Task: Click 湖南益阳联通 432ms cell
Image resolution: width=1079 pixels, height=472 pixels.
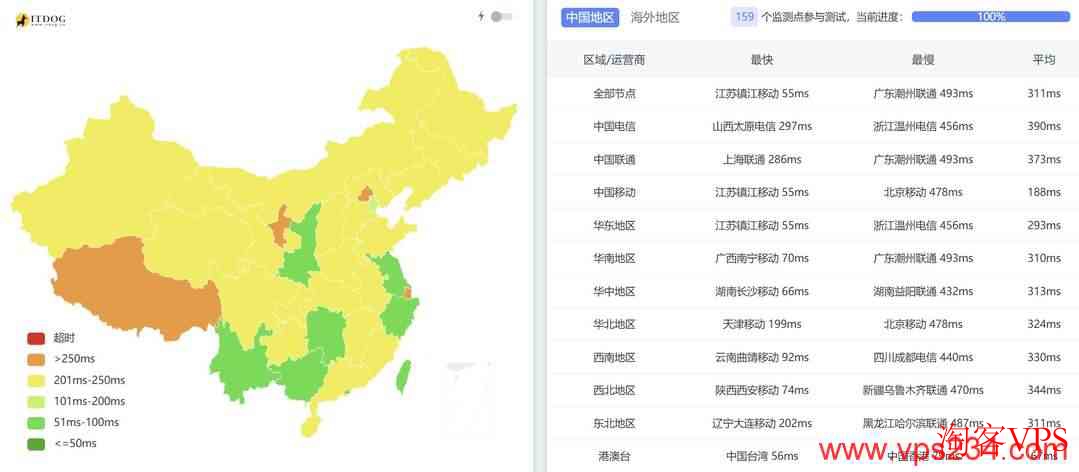Action: (x=922, y=291)
